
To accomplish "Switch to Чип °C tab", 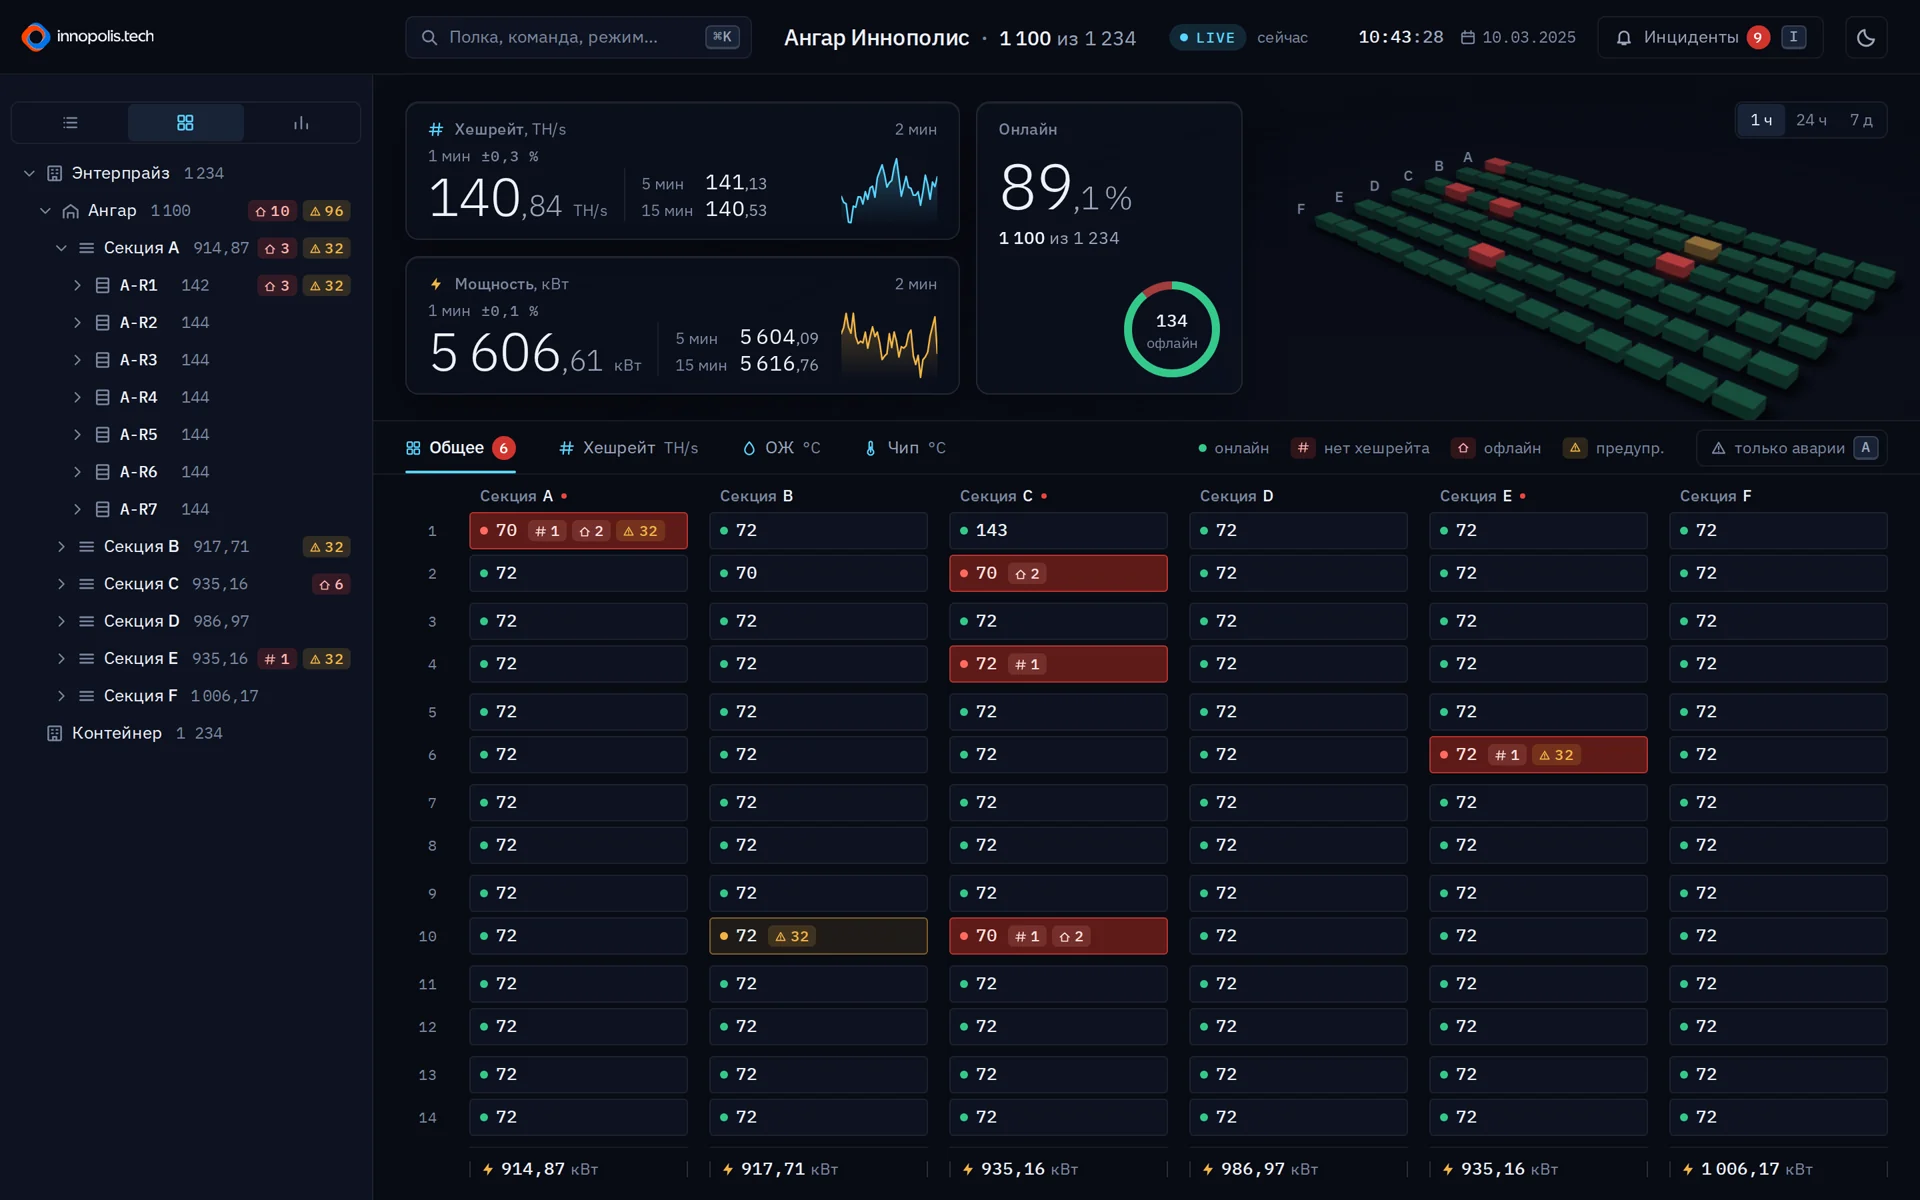I will point(905,448).
